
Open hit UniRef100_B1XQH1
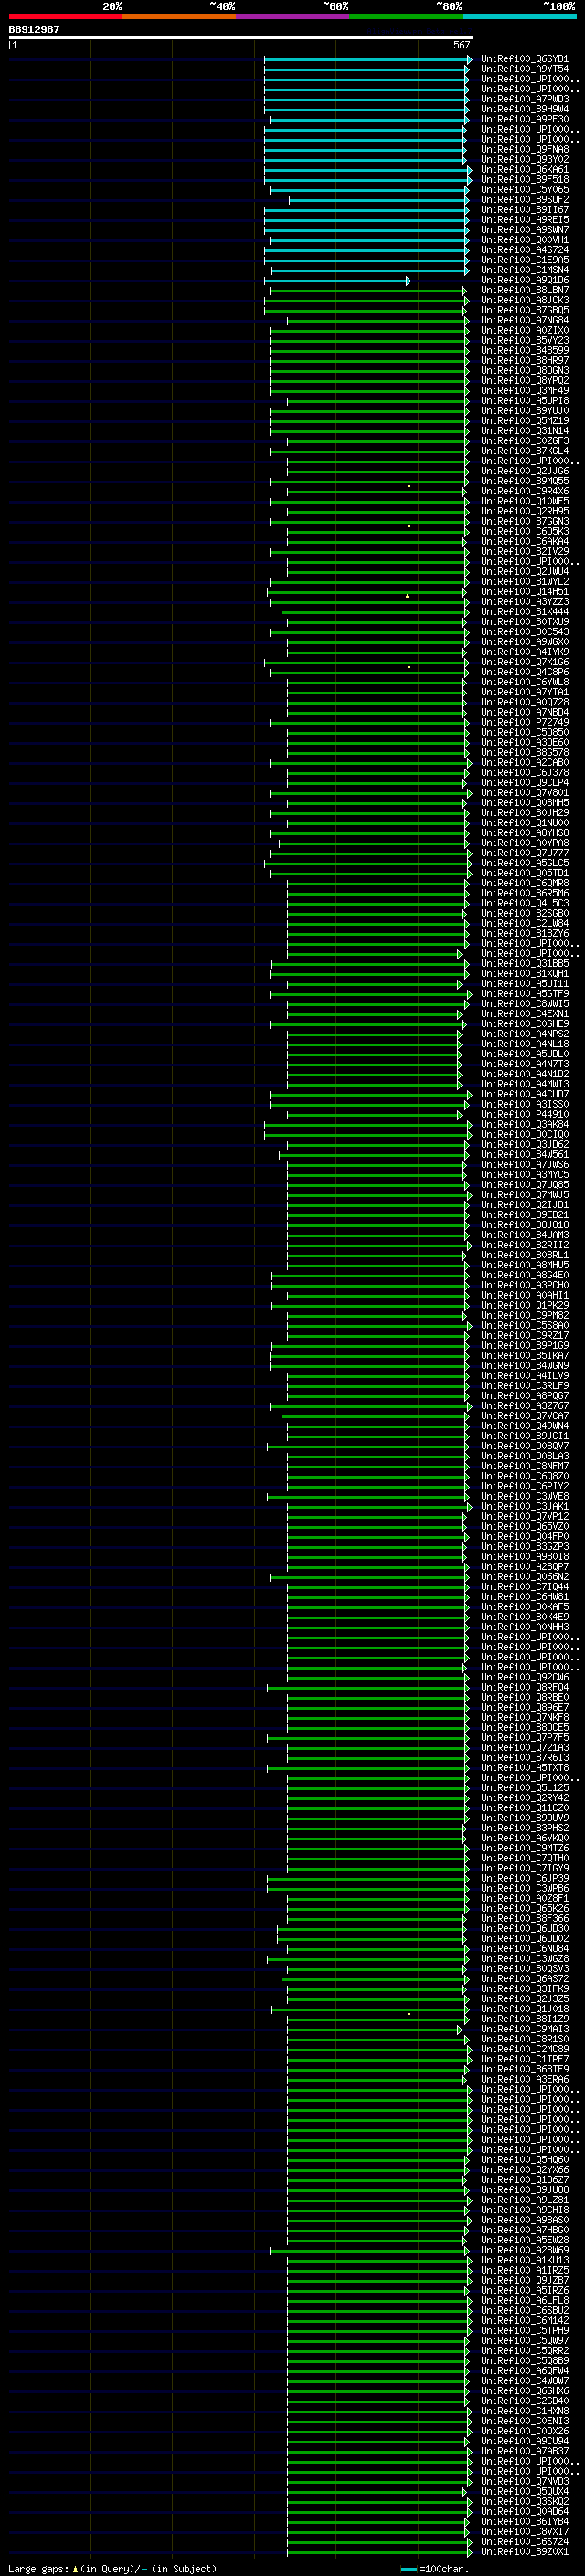[x=524, y=974]
